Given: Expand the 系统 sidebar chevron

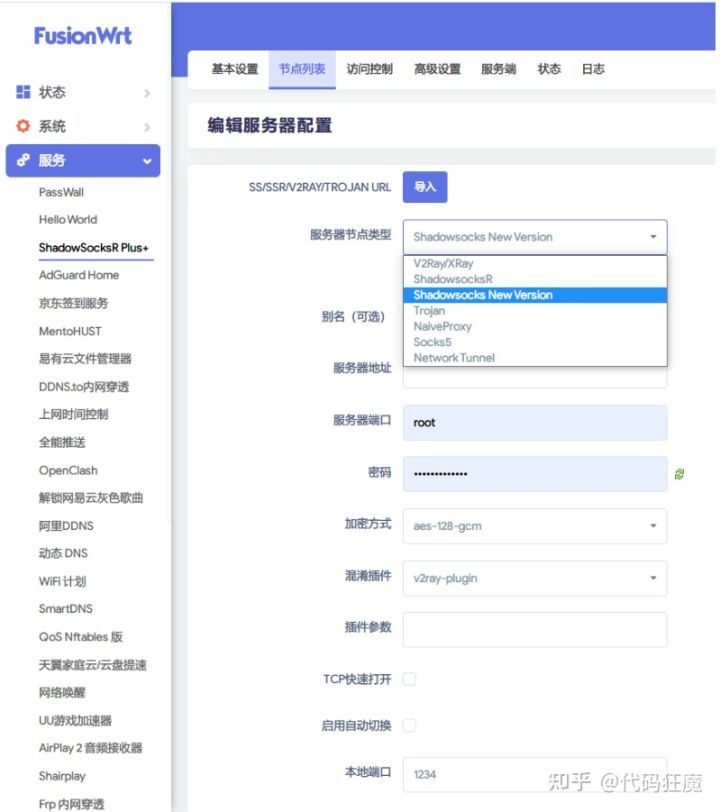Looking at the screenshot, I should pyautogui.click(x=147, y=127).
